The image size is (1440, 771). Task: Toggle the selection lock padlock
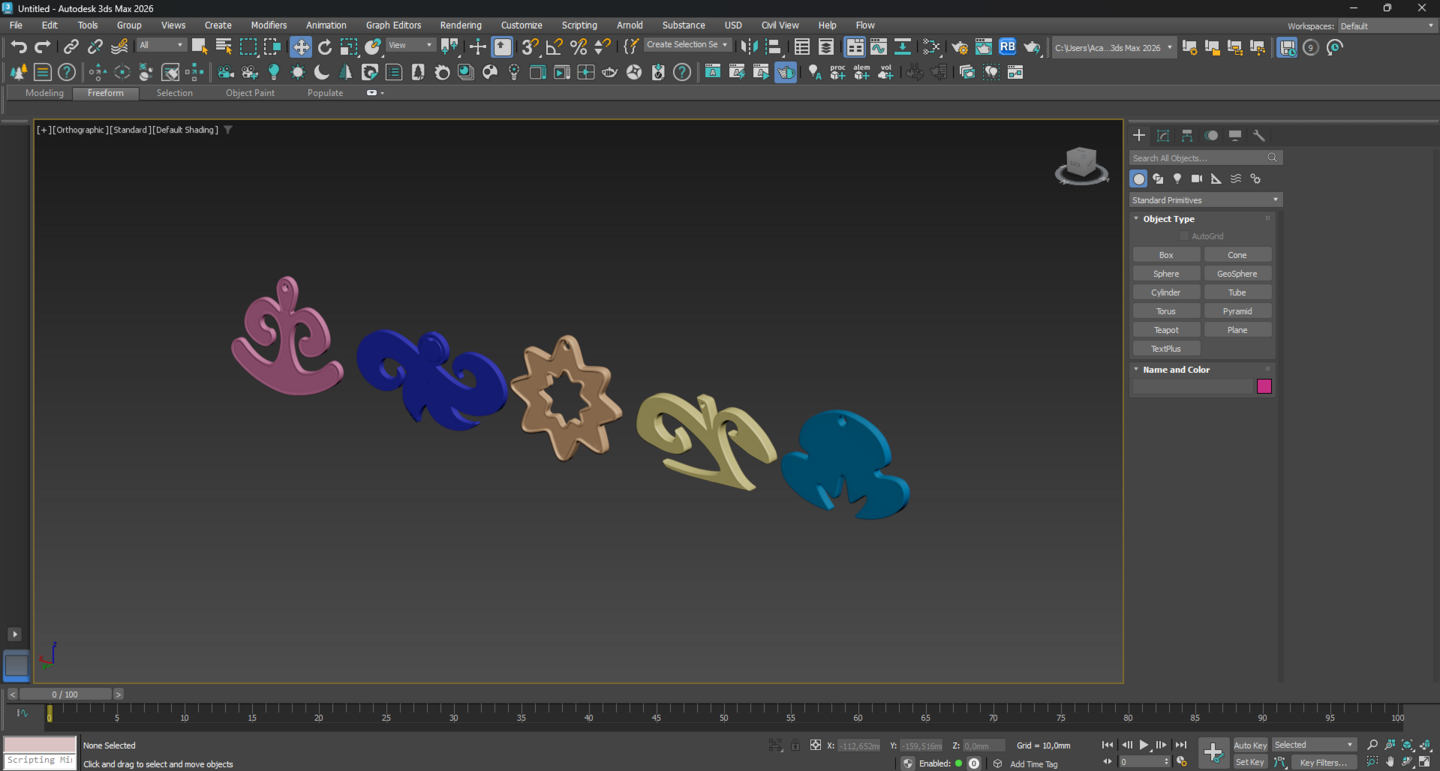[x=795, y=746]
